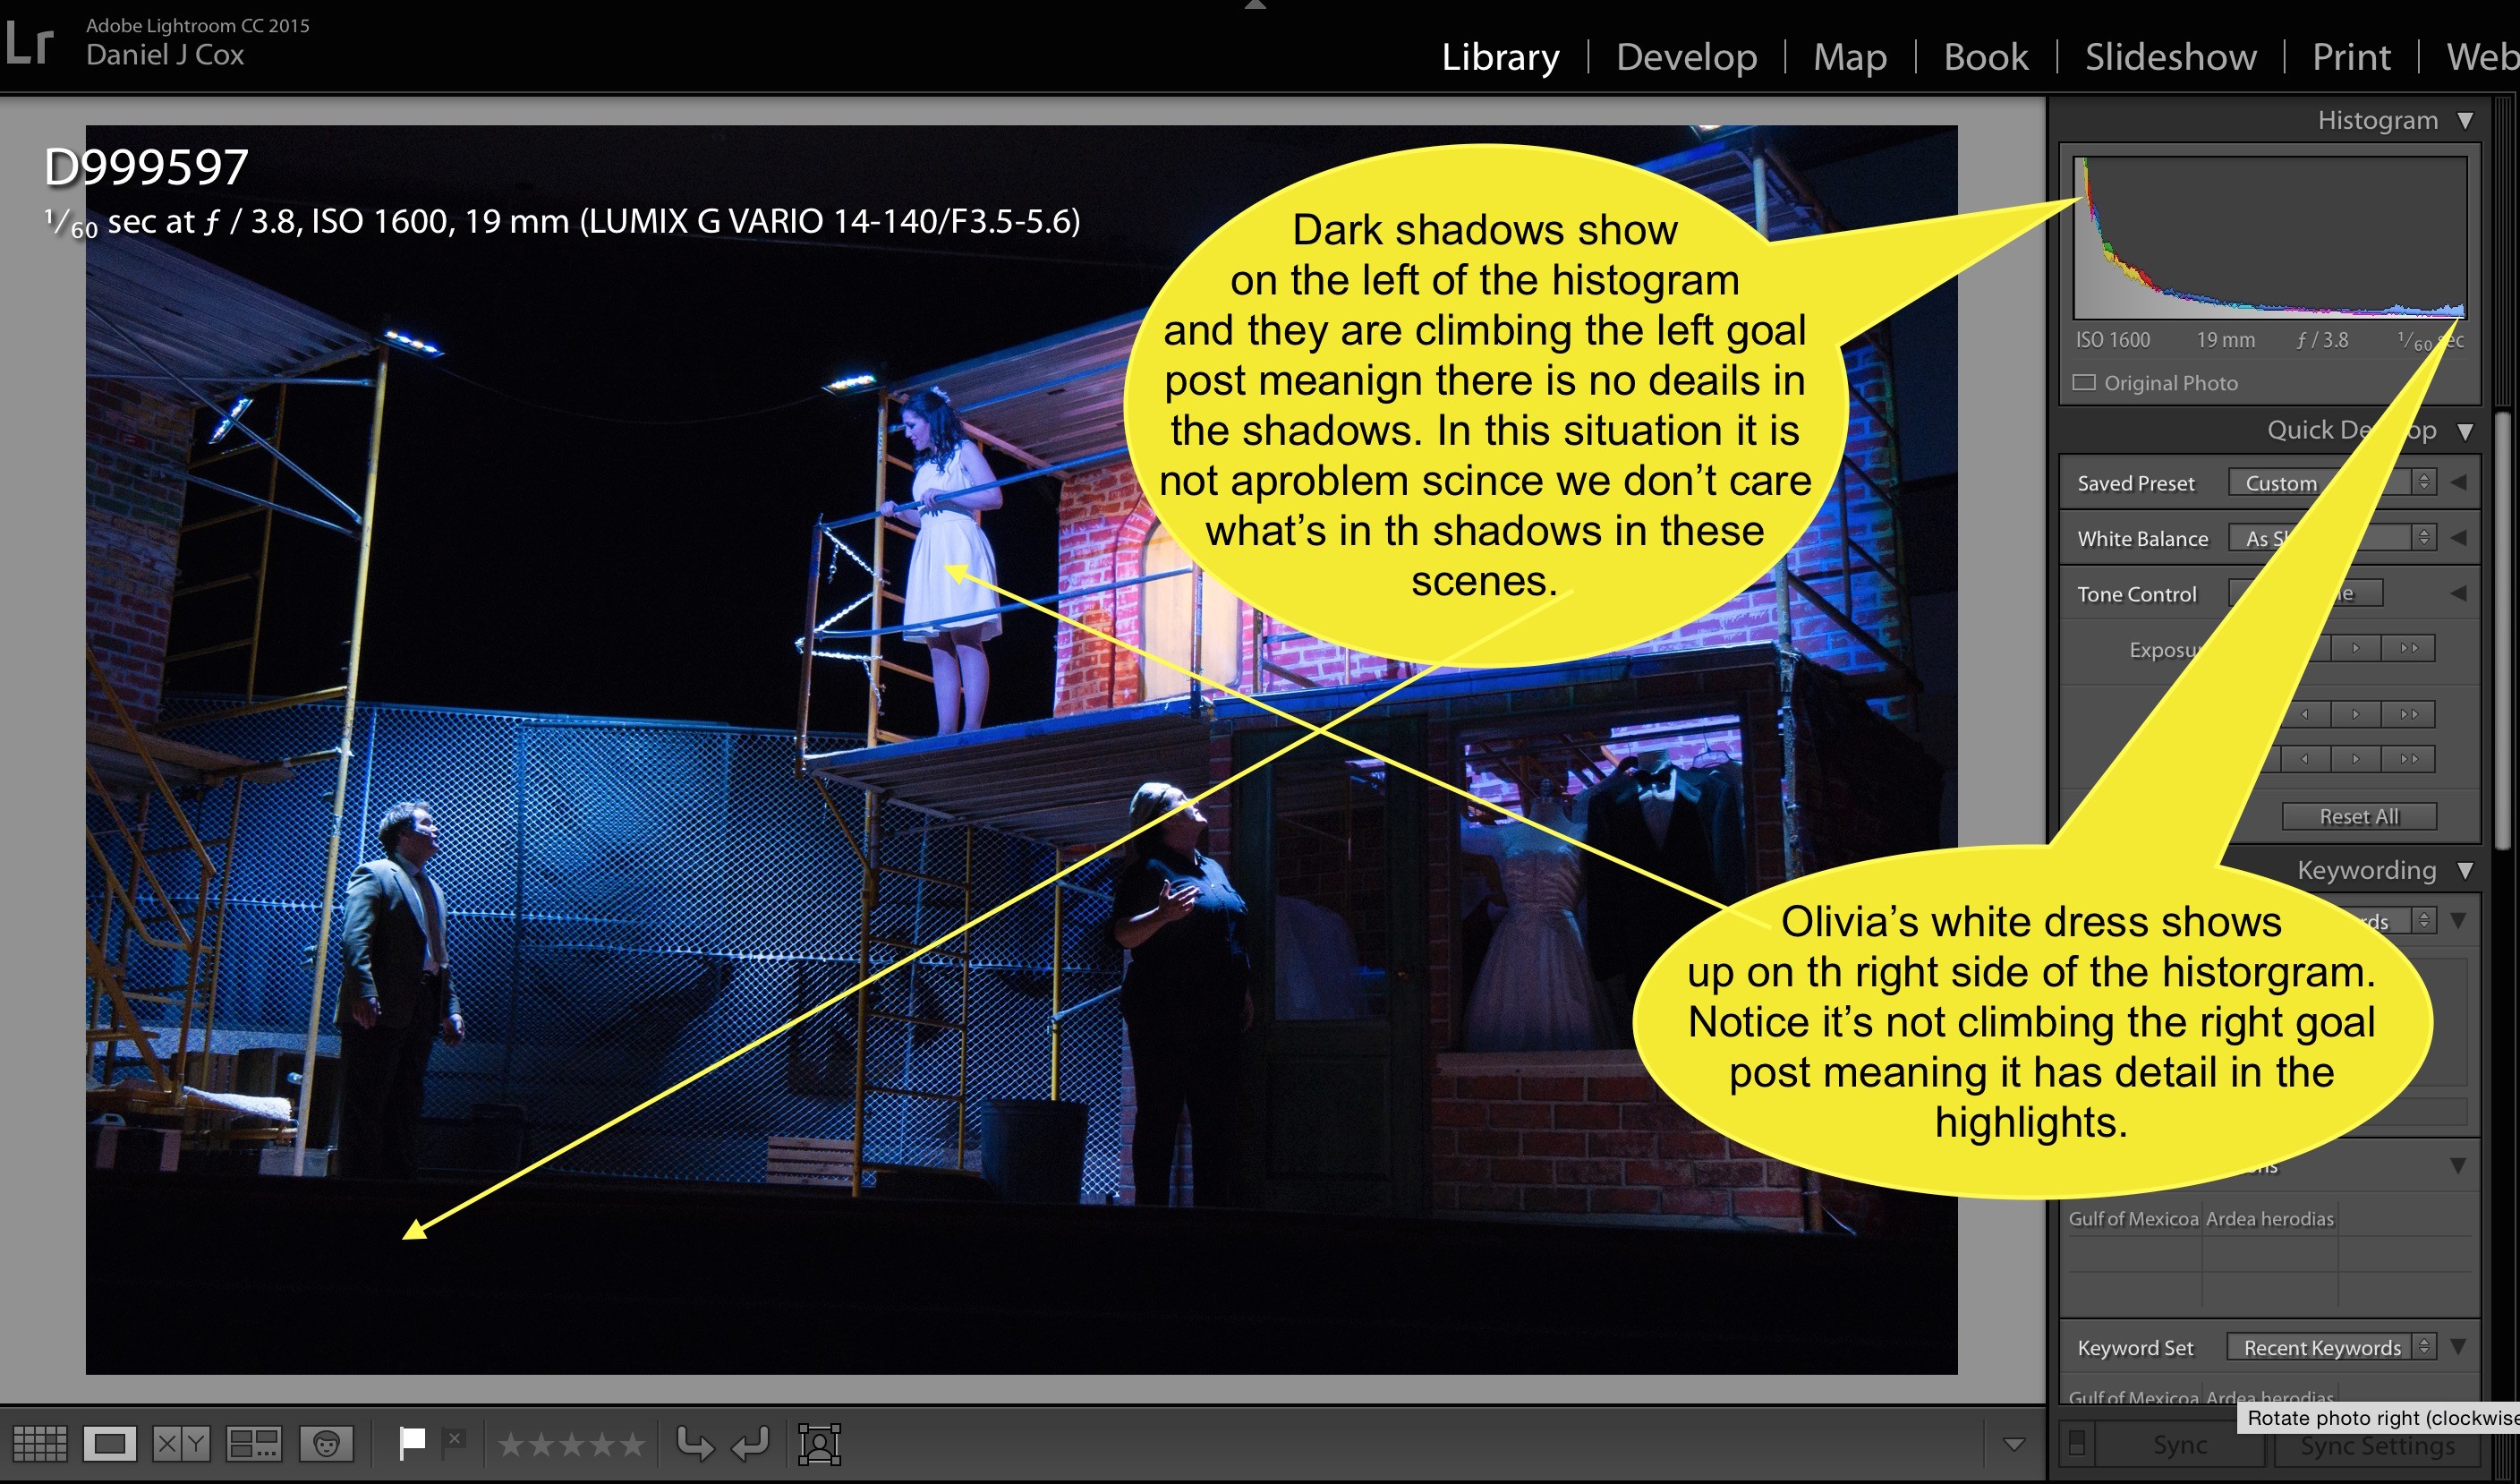Screen dimensions: 2520x1484
Task: Collapse the Histogram panel
Action: click(x=2465, y=120)
